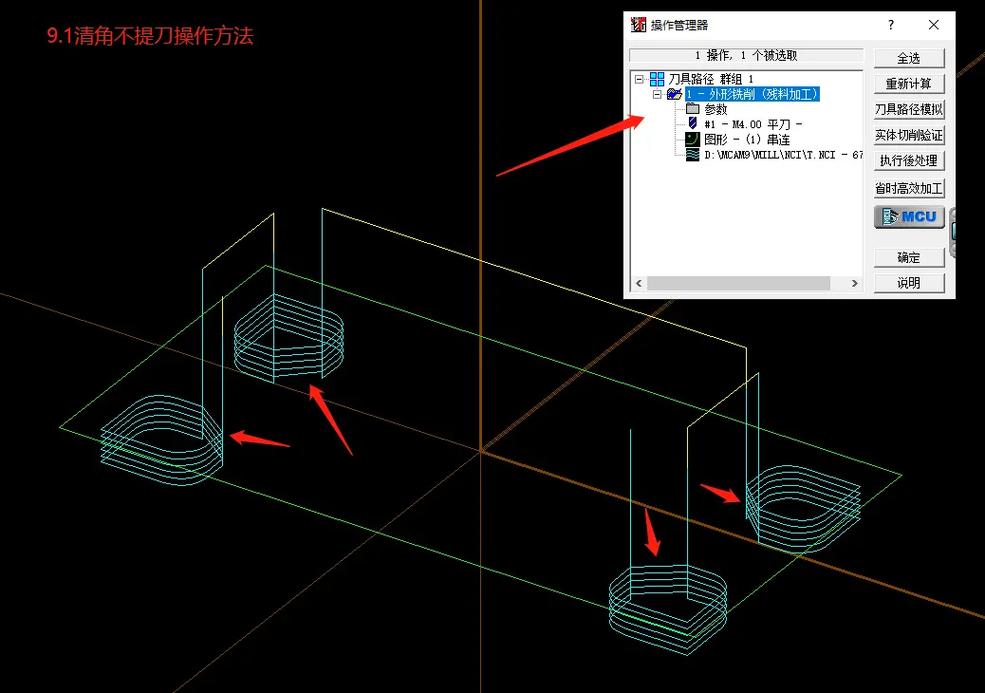
Task: Select 图形 - (1) 串连 entry
Action: (747, 139)
